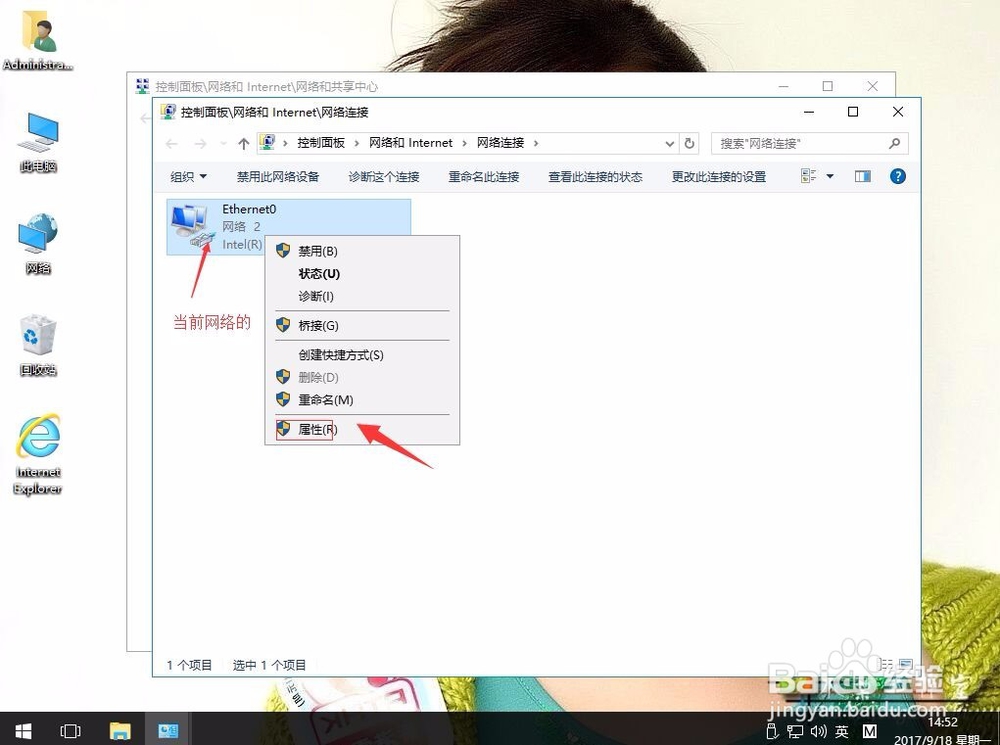Open the Windows Start menu
The height and width of the screenshot is (745, 1000).
coord(24,731)
